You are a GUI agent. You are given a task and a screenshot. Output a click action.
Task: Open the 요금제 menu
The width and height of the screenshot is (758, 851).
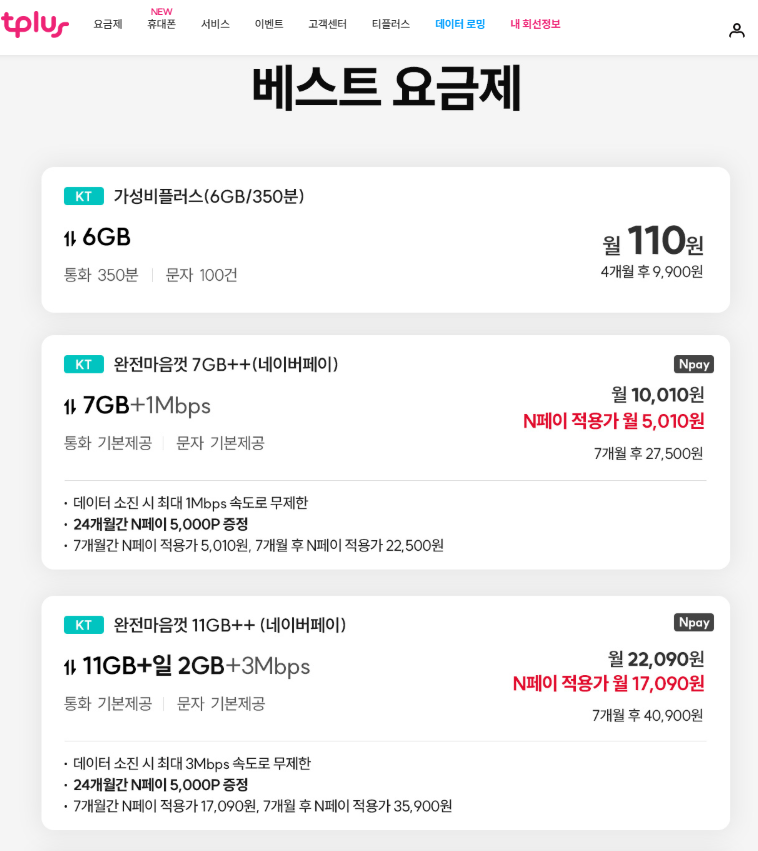[x=108, y=24]
